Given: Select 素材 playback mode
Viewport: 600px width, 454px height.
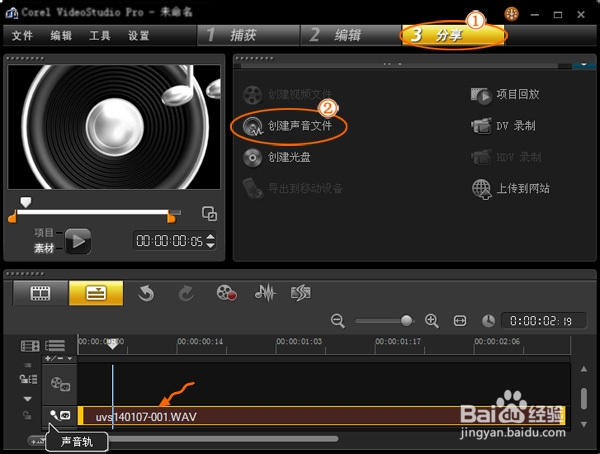Looking at the screenshot, I should tap(44, 248).
